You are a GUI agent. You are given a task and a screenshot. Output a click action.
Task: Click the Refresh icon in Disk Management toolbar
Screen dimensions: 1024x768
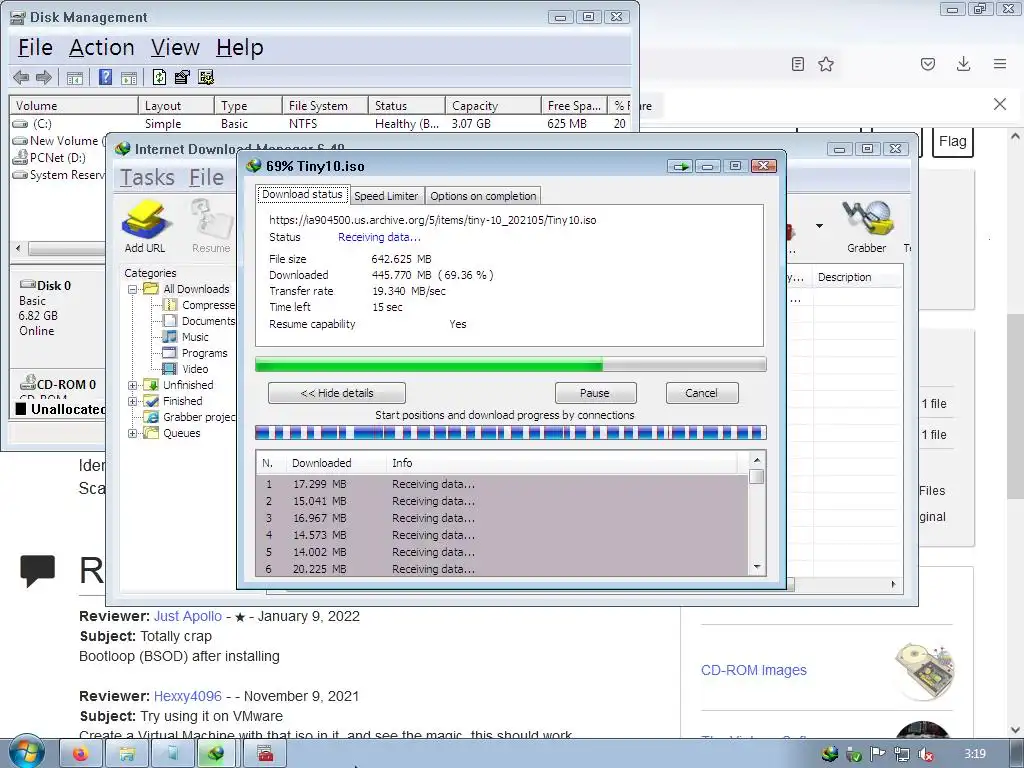159,77
